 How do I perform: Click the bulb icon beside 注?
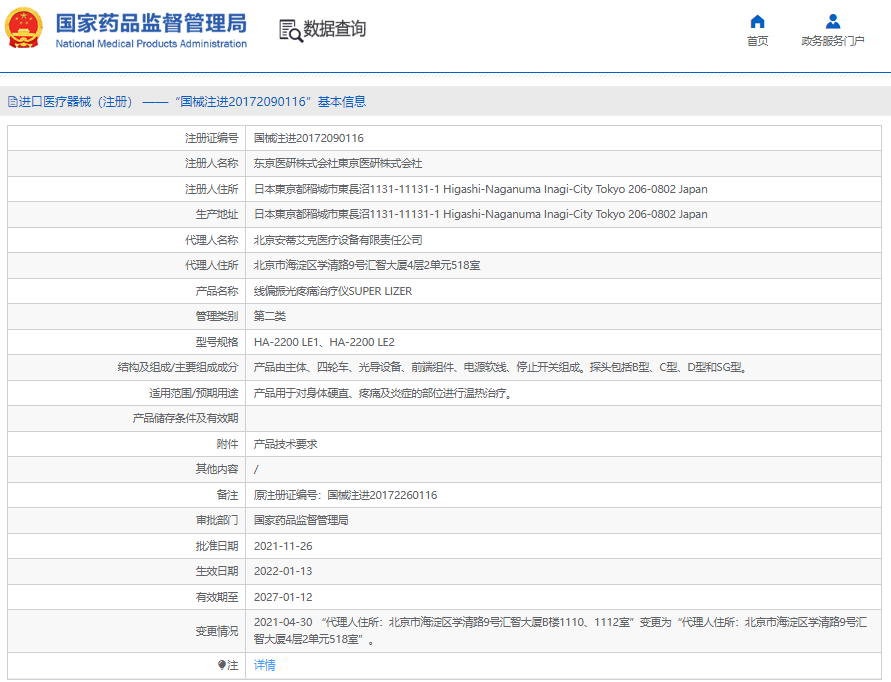pyautogui.click(x=222, y=664)
